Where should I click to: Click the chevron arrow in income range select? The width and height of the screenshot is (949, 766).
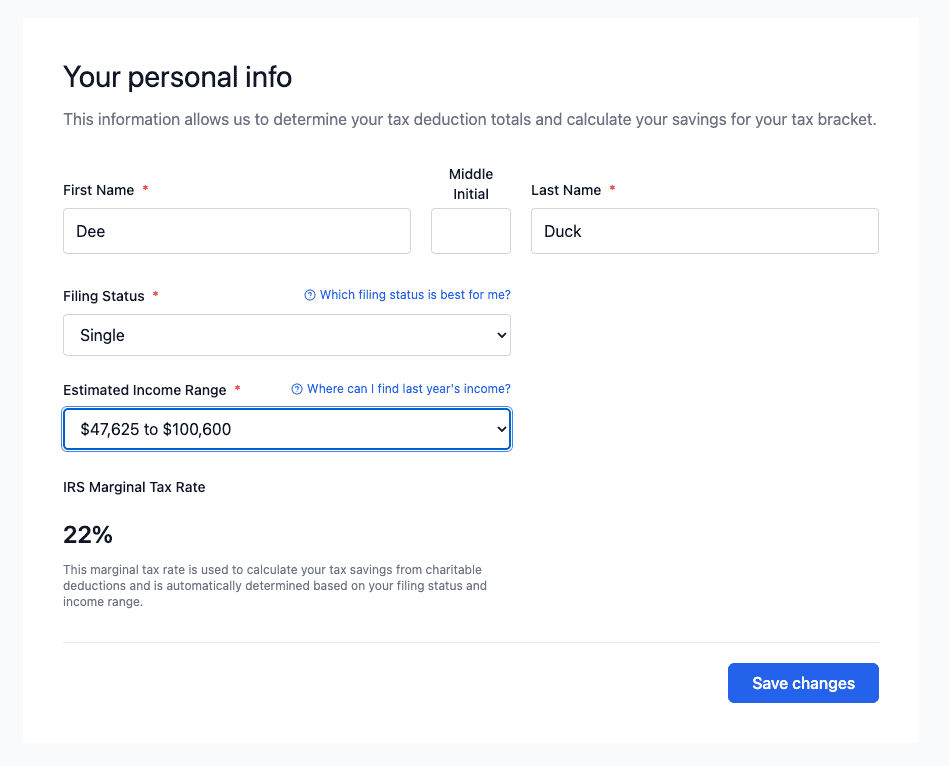pyautogui.click(x=502, y=429)
